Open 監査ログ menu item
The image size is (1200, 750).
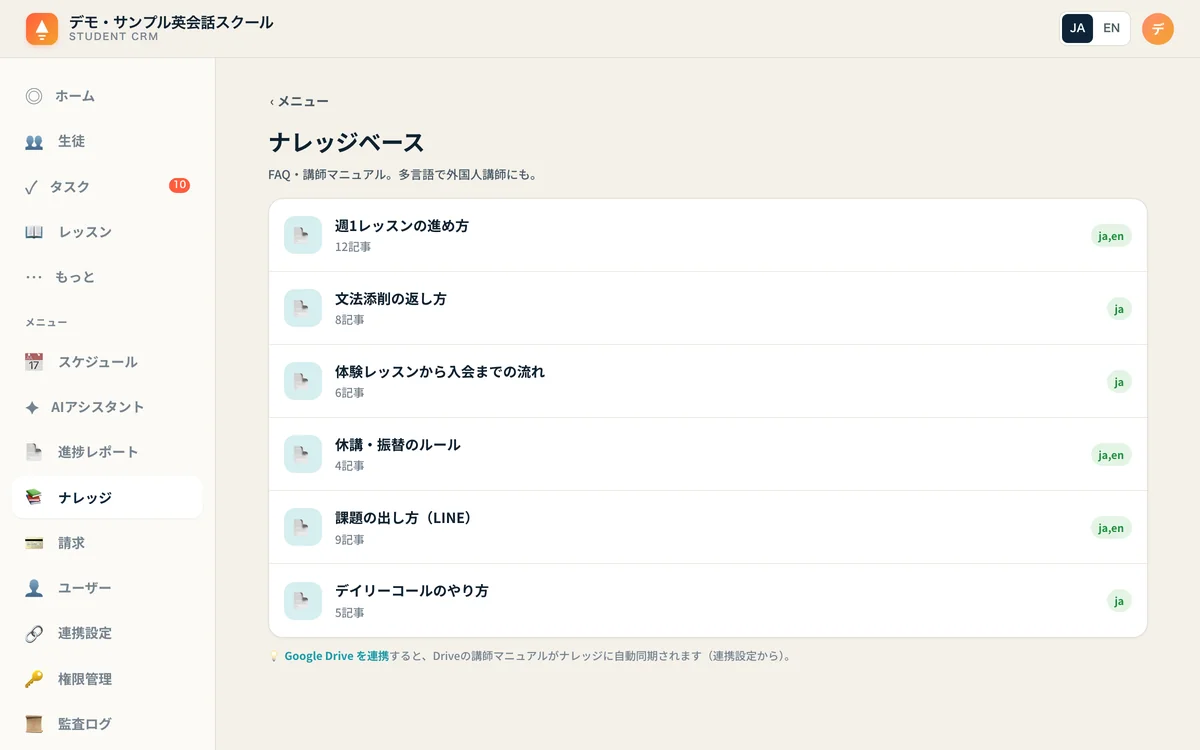[x=107, y=724]
